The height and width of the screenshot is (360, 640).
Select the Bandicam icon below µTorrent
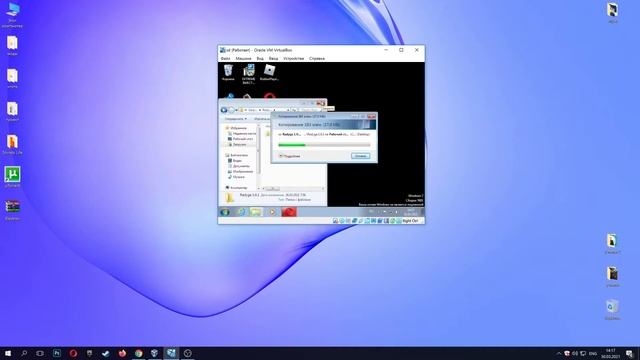click(12, 210)
